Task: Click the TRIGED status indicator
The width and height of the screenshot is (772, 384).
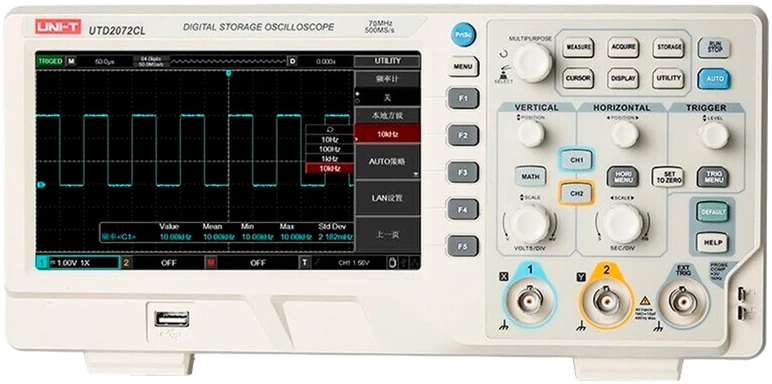Action: coord(50,62)
